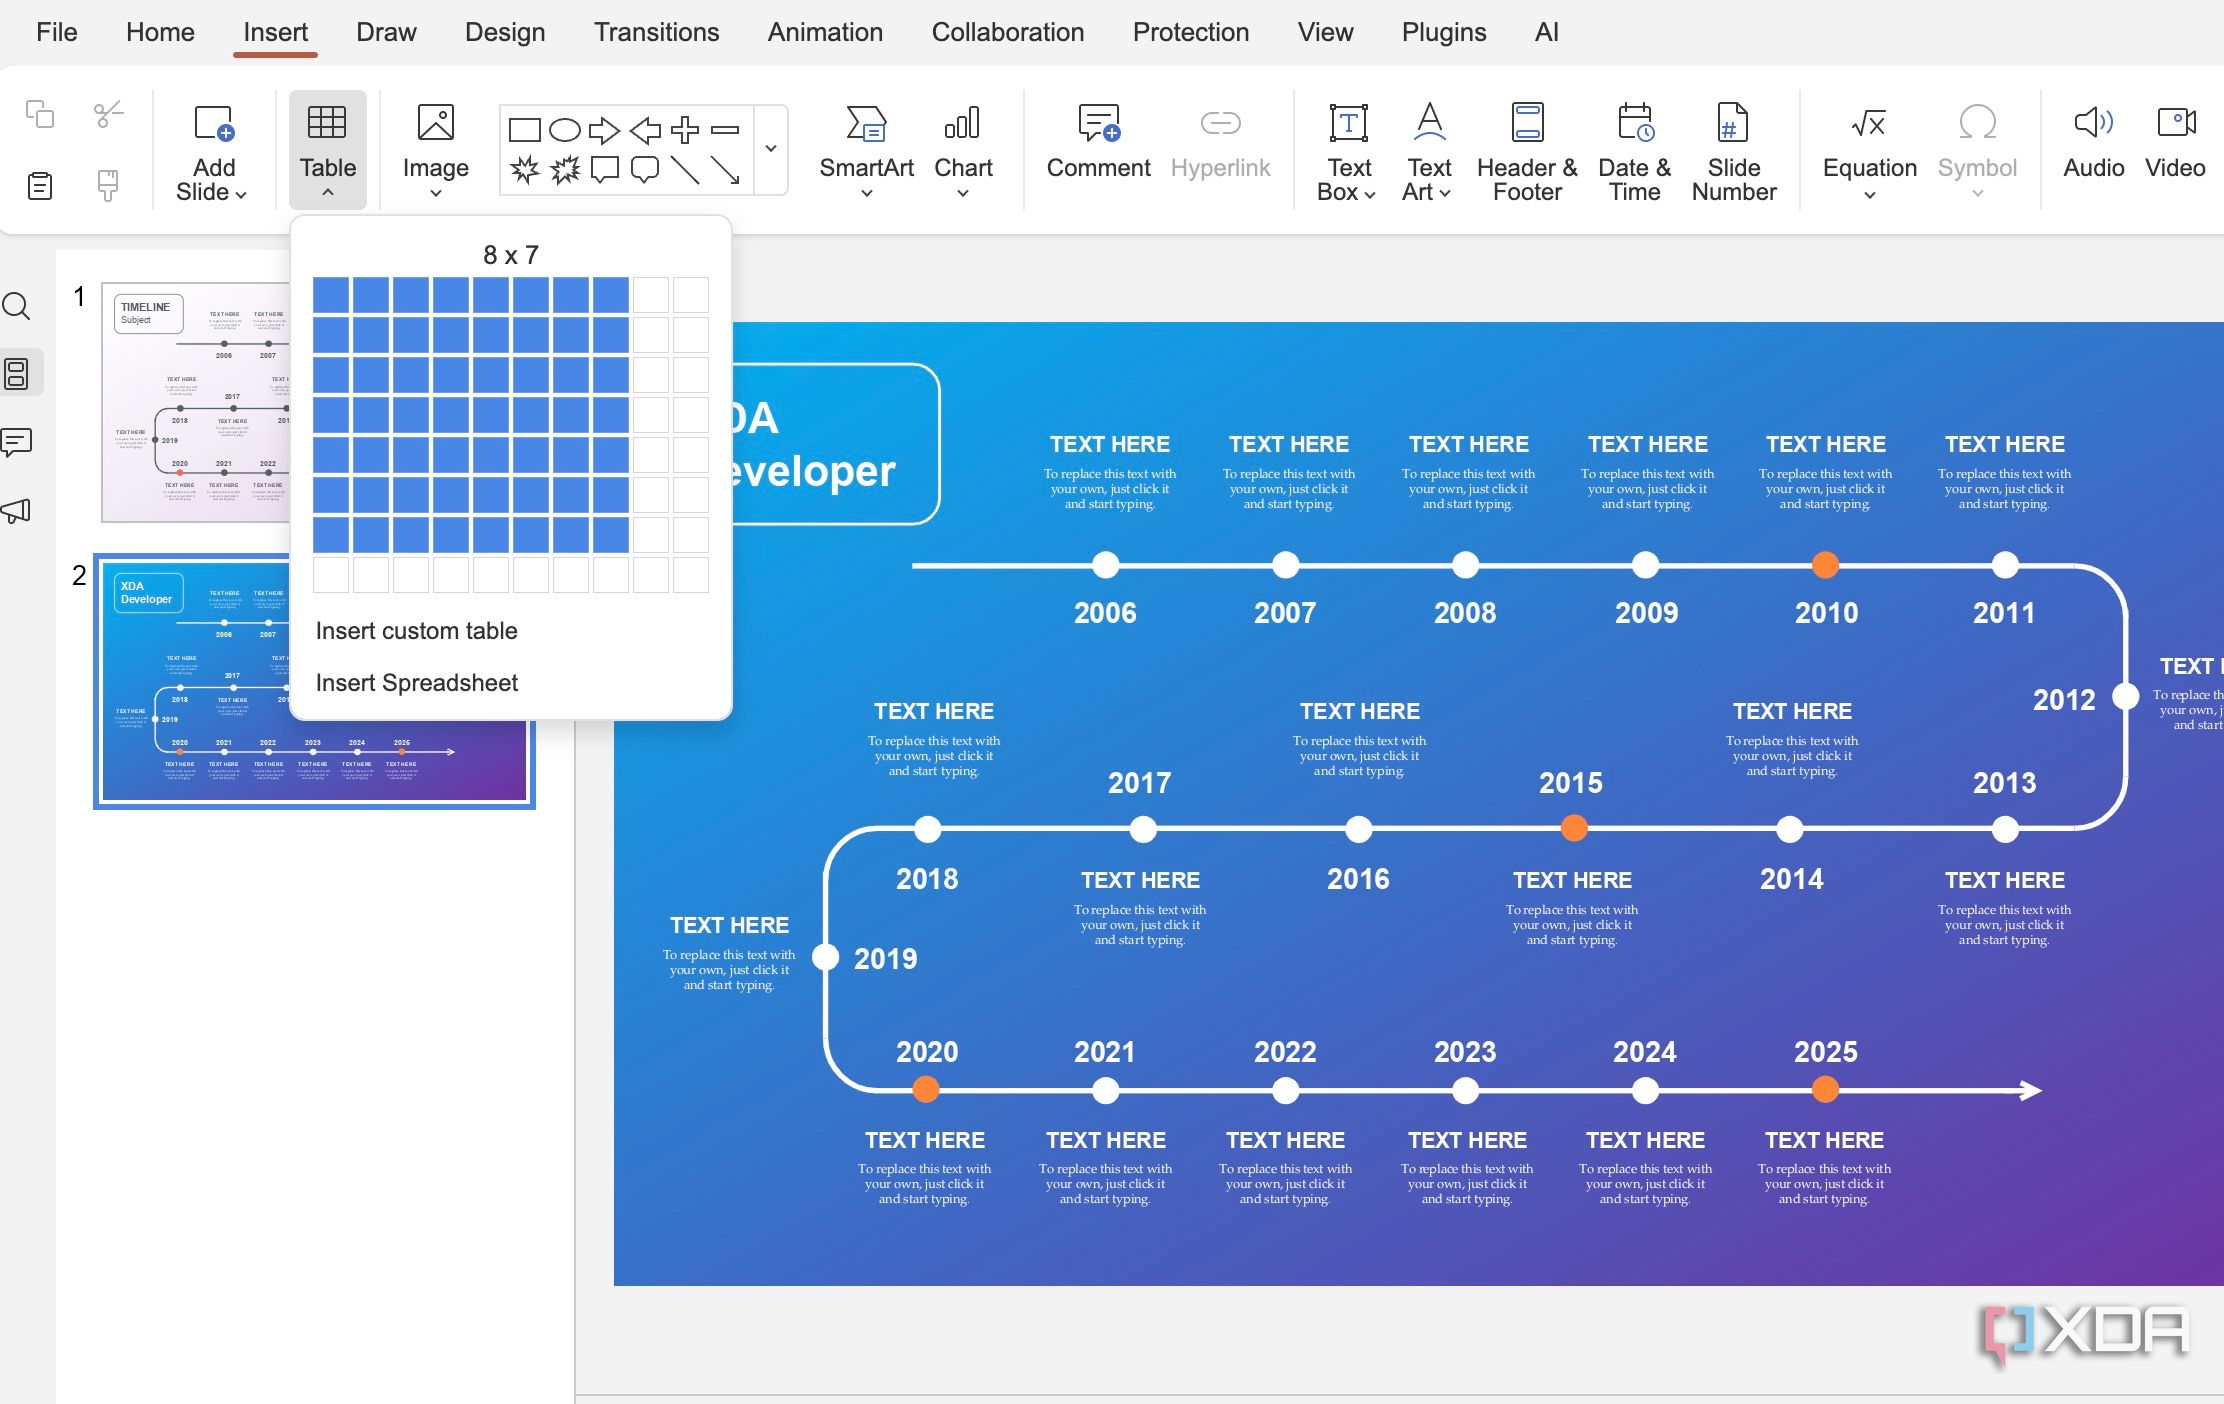Open the Equation dropdown
Image resolution: width=2224 pixels, height=1404 pixels.
tap(1869, 194)
